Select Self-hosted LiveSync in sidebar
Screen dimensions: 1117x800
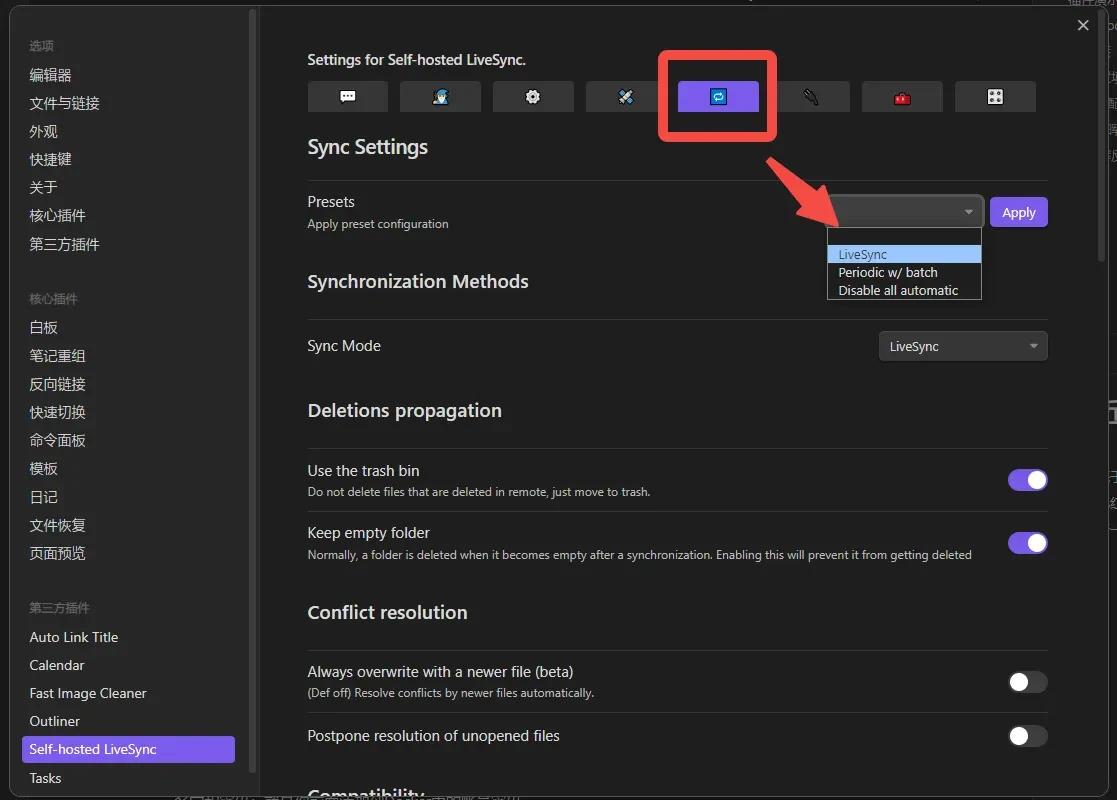128,749
